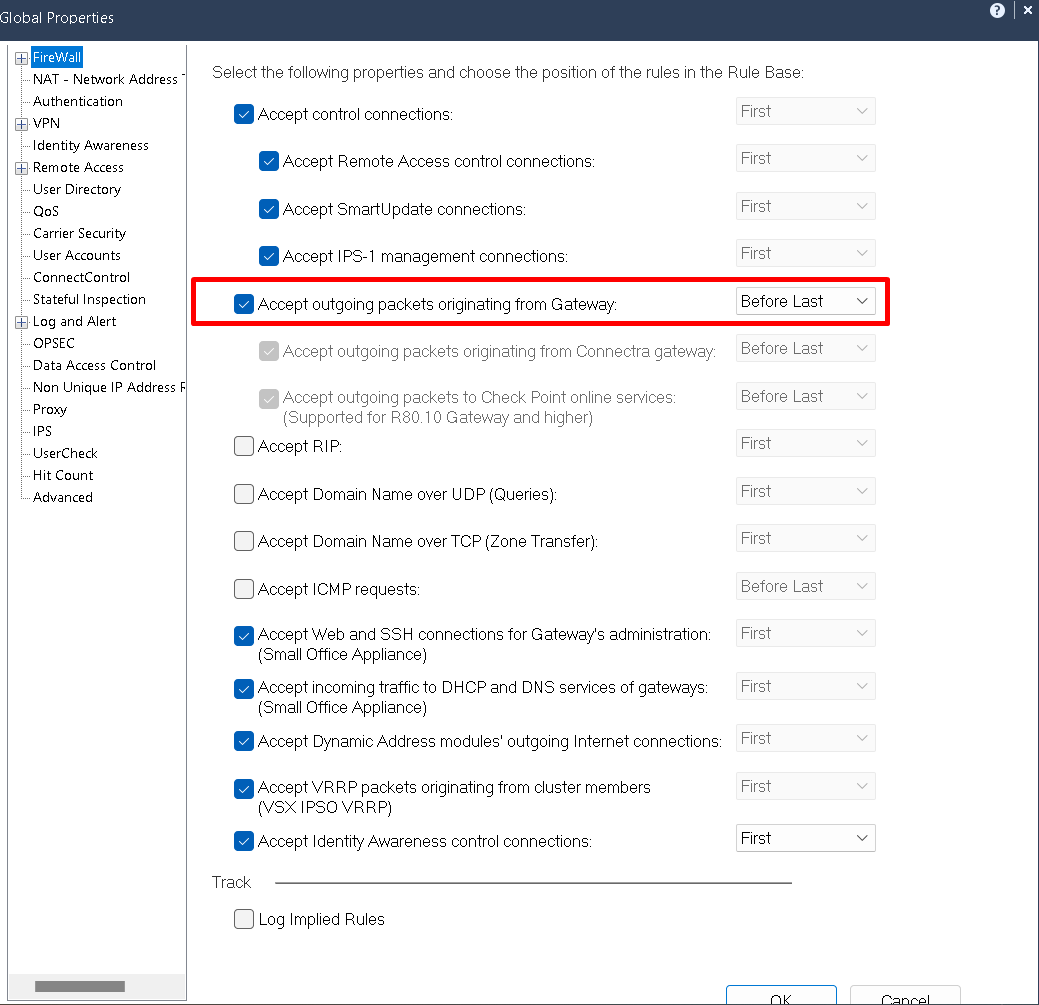Select Identity Awareness in the tree
Image resolution: width=1039 pixels, height=1005 pixels.
coord(90,146)
